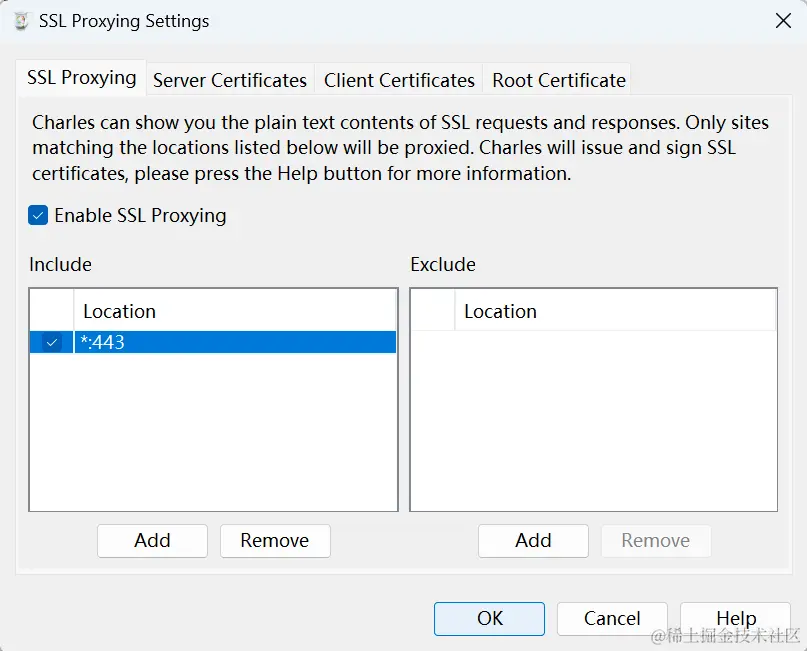Open Help for SSL proxying
This screenshot has height=651, width=807.
click(x=735, y=619)
